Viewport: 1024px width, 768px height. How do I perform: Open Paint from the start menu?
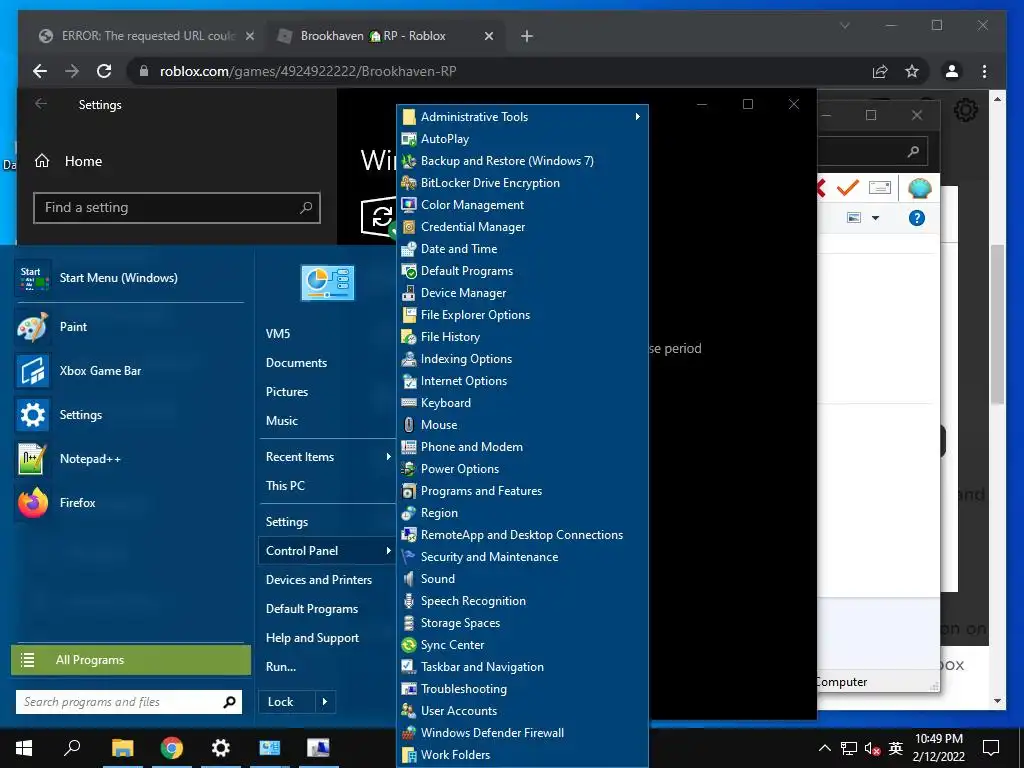(128, 327)
